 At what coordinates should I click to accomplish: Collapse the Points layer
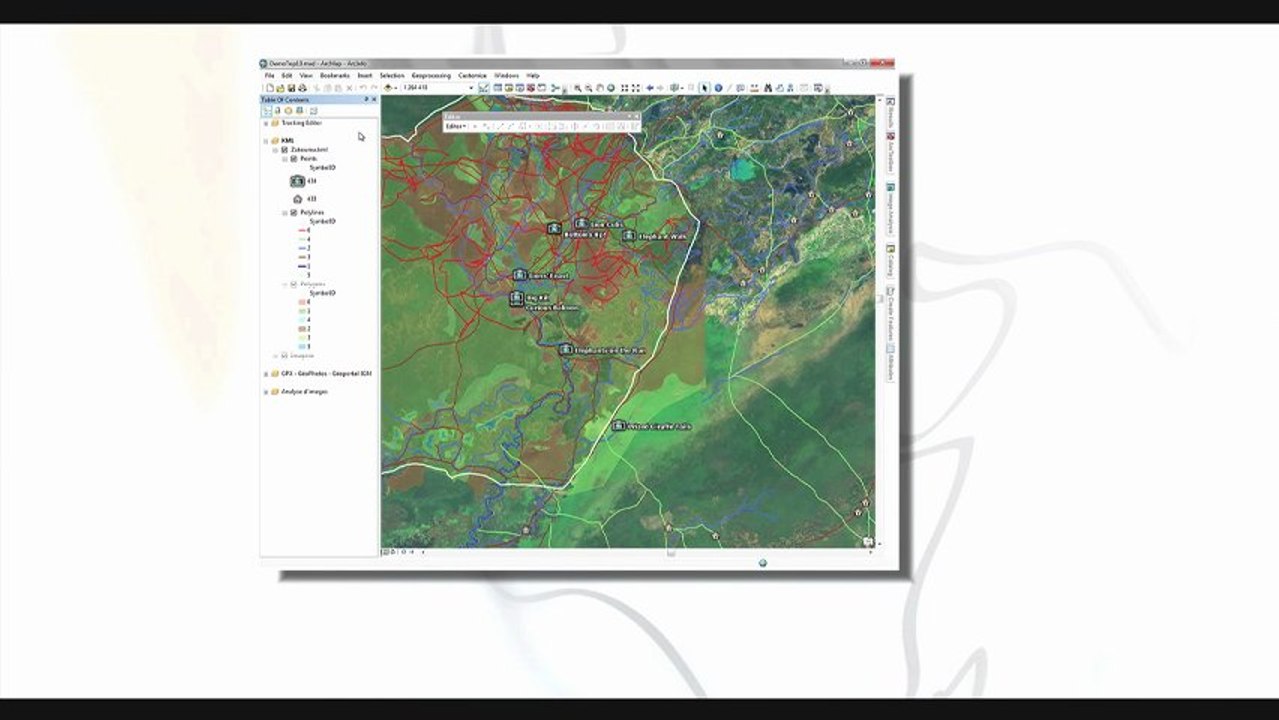(x=284, y=159)
